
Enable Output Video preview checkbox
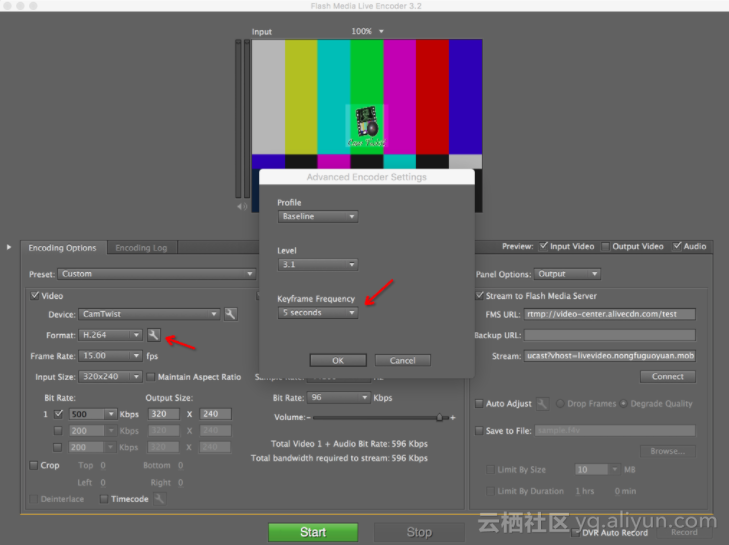click(605, 246)
